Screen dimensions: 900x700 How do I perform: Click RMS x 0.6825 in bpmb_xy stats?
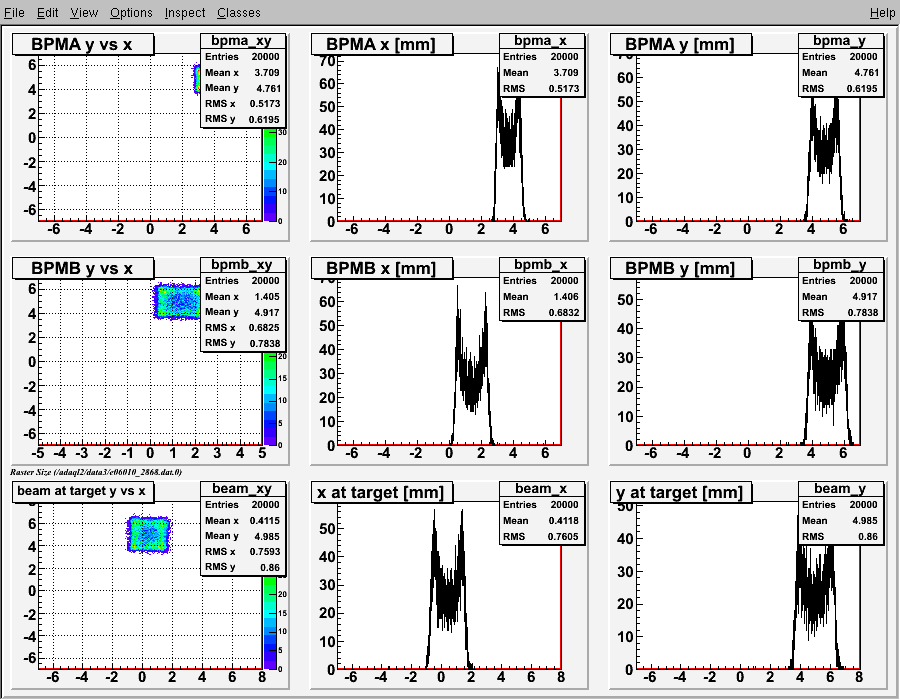point(242,328)
